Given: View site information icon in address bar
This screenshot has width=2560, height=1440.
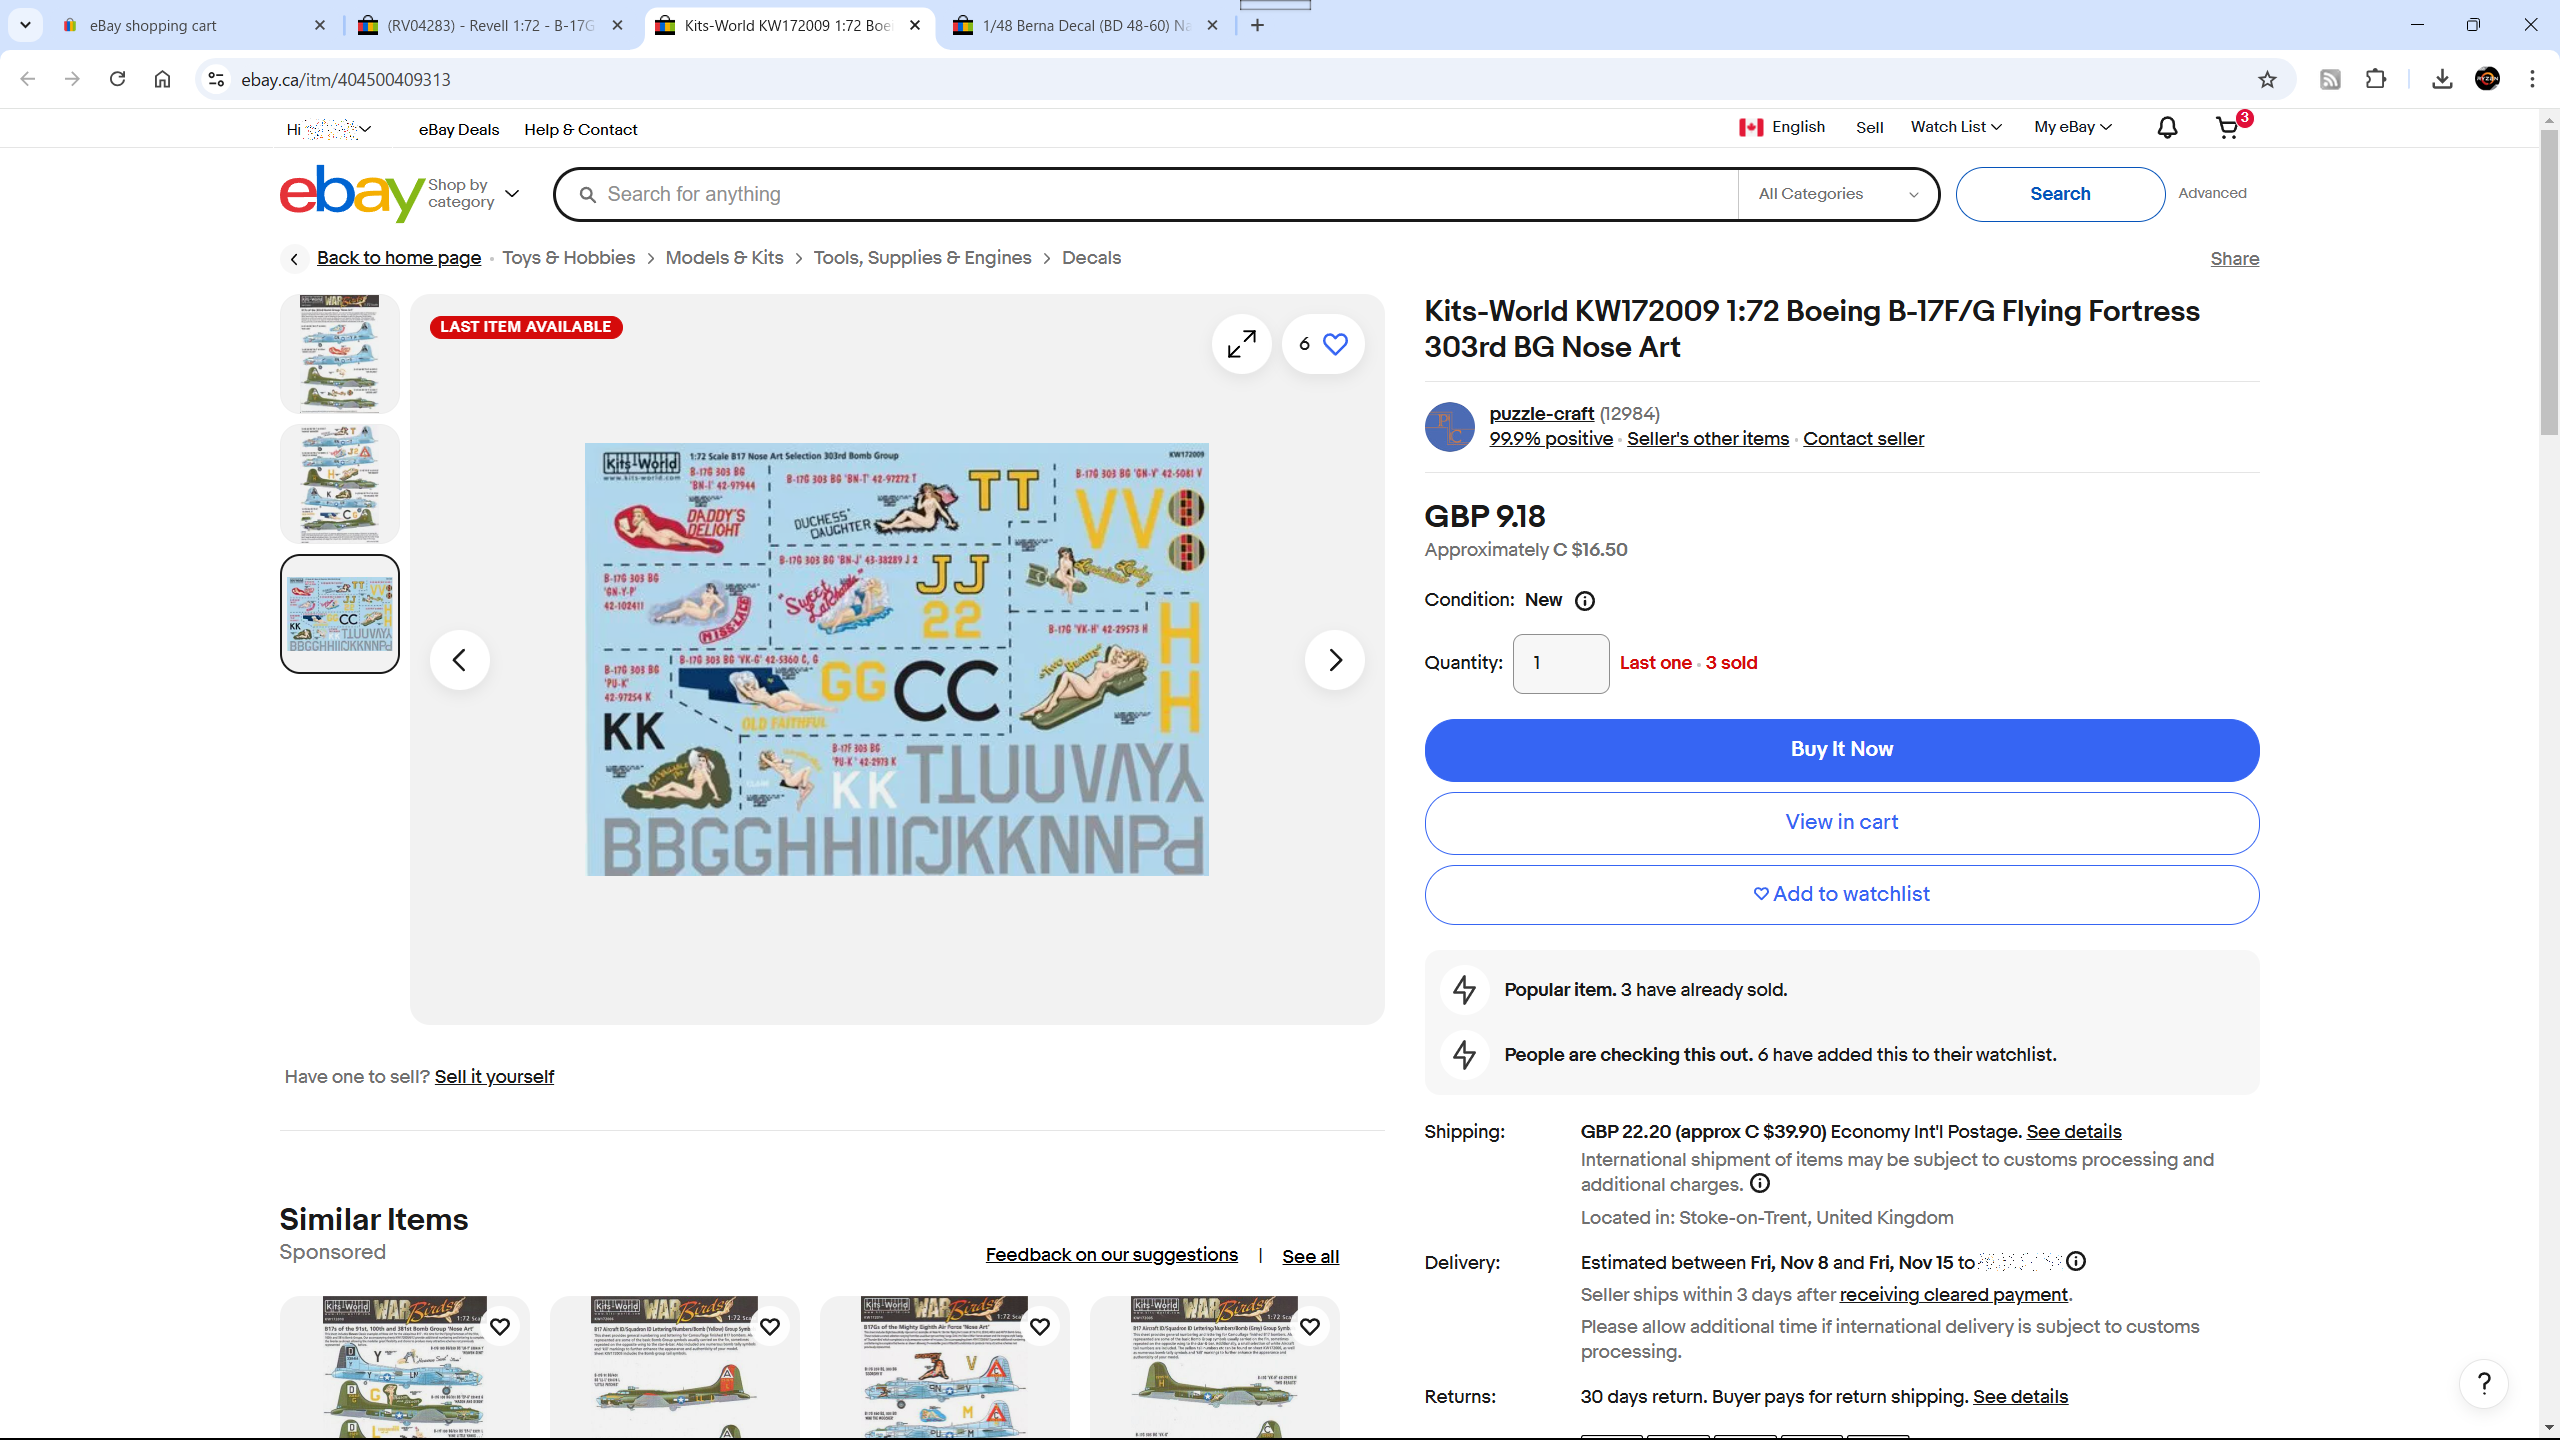Looking at the screenshot, I should pos(216,79).
